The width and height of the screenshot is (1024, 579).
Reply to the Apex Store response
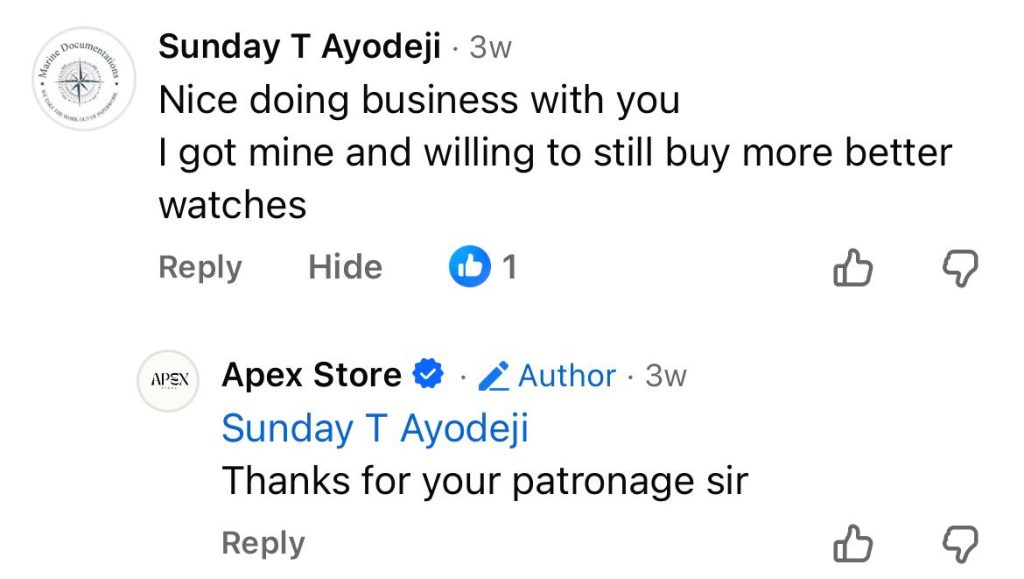pos(263,544)
